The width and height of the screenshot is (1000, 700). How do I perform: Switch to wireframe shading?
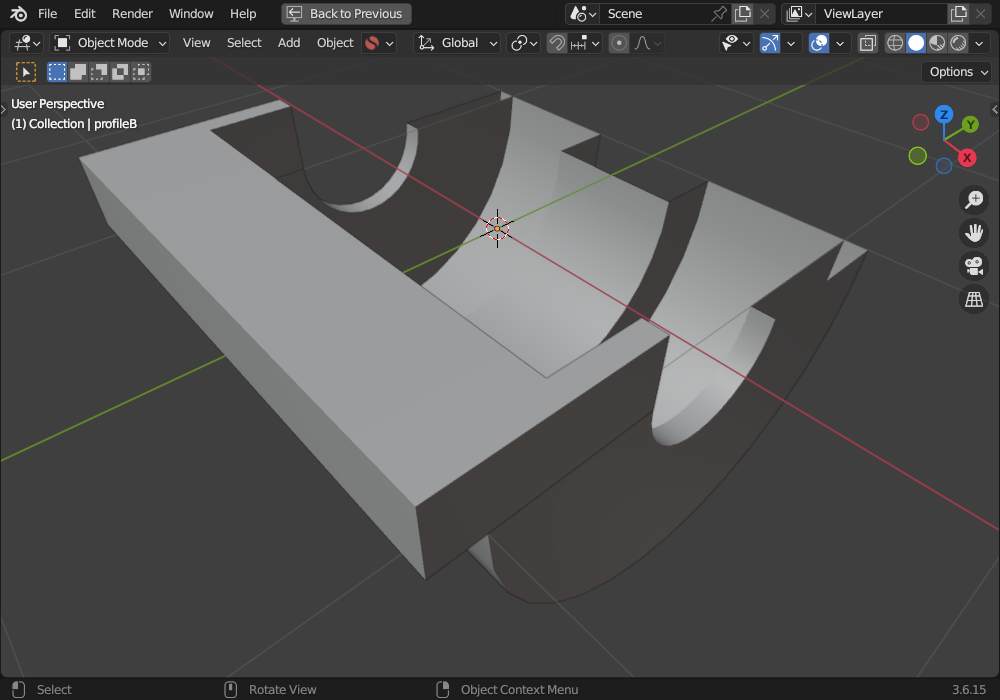[x=895, y=43]
